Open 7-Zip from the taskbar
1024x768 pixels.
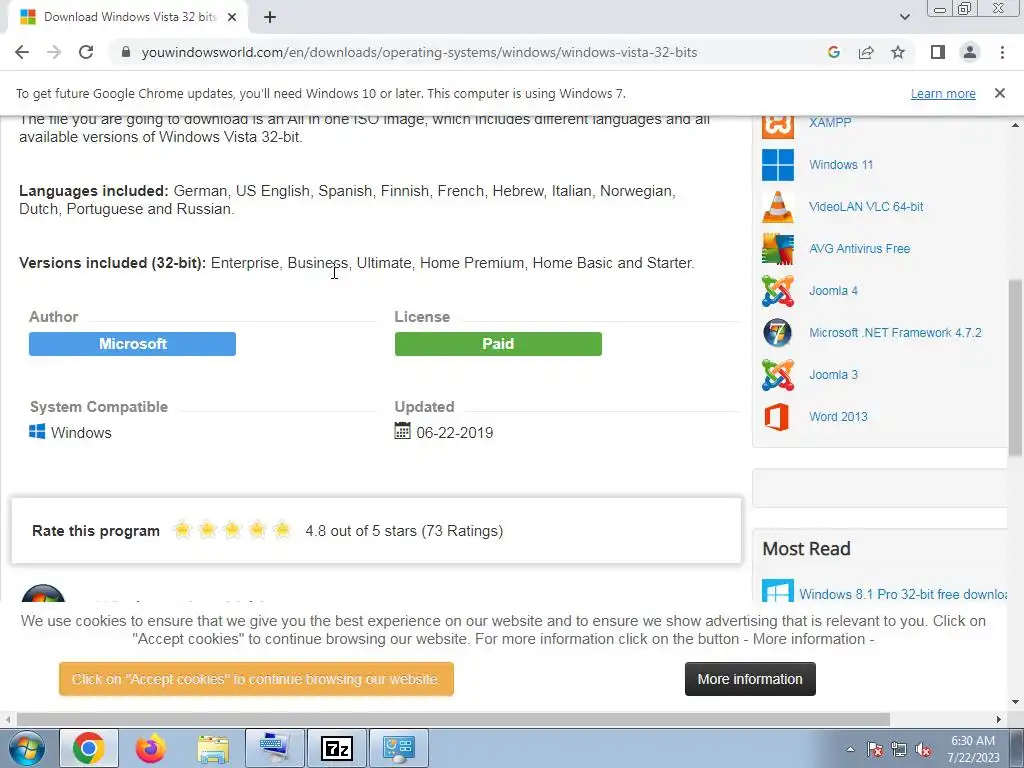pos(337,748)
